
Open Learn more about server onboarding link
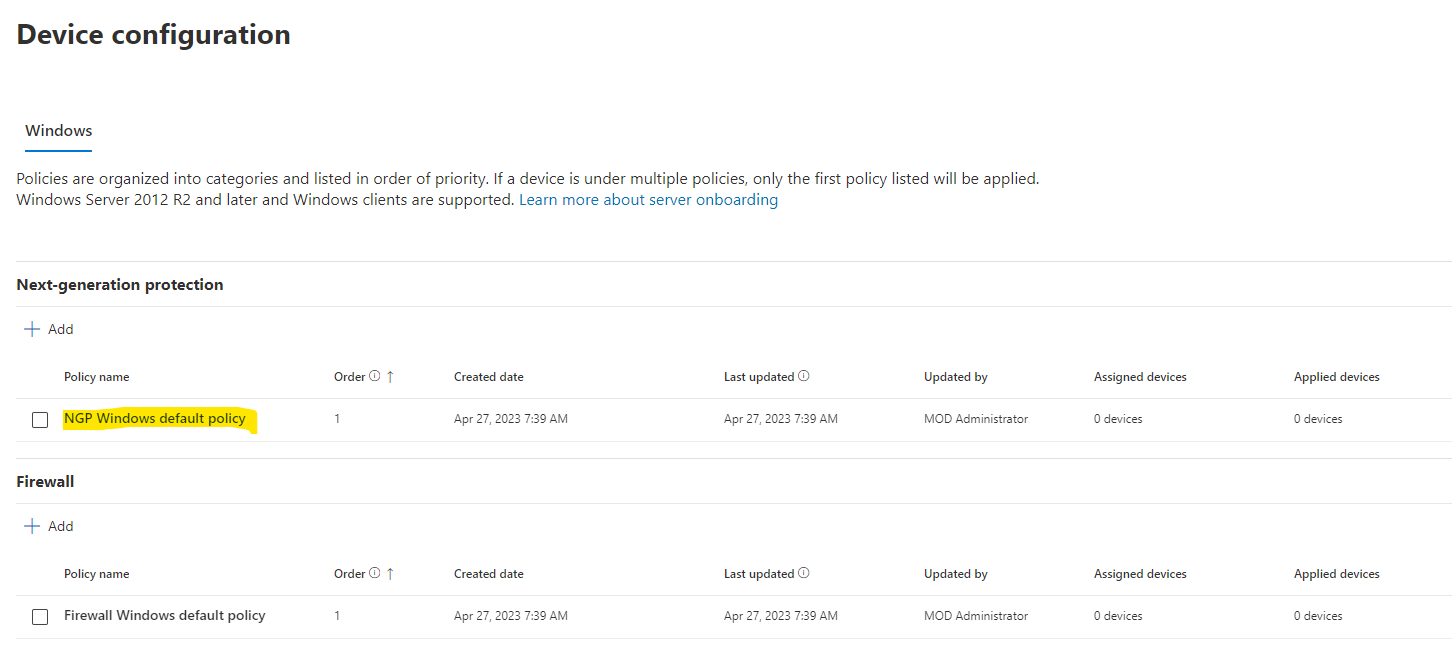pos(648,200)
